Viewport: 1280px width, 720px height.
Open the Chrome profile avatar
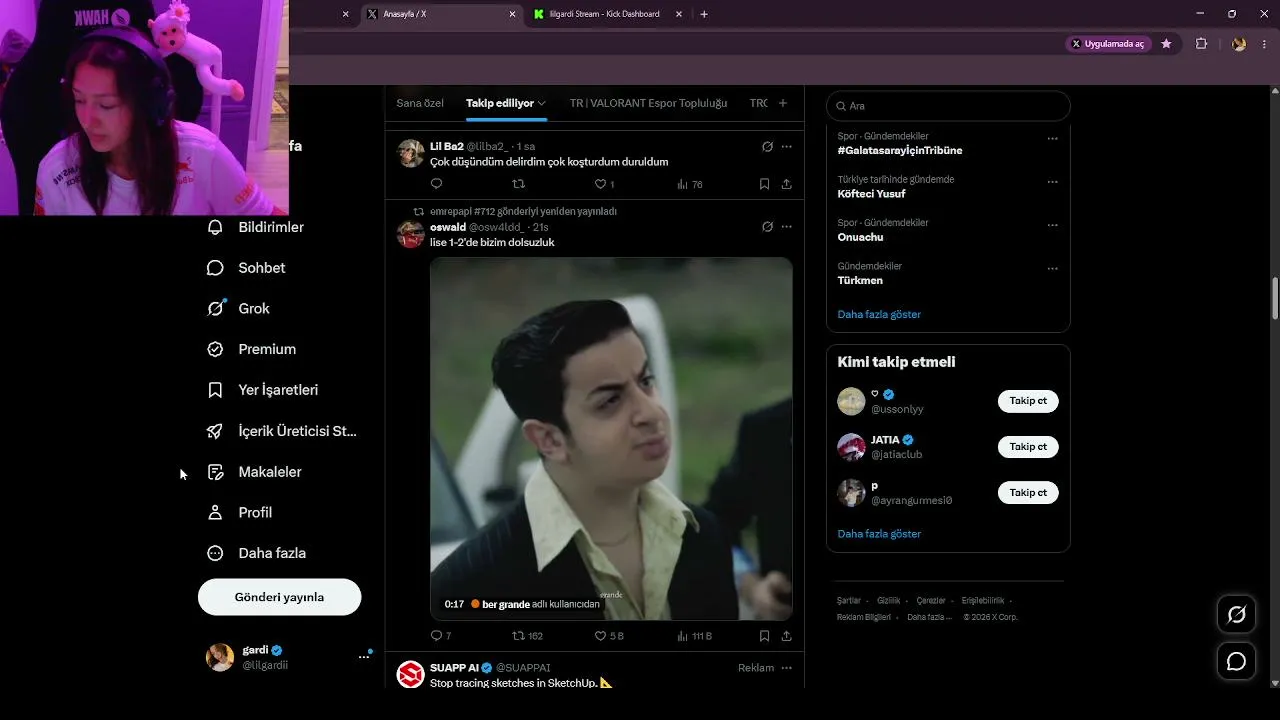1239,44
